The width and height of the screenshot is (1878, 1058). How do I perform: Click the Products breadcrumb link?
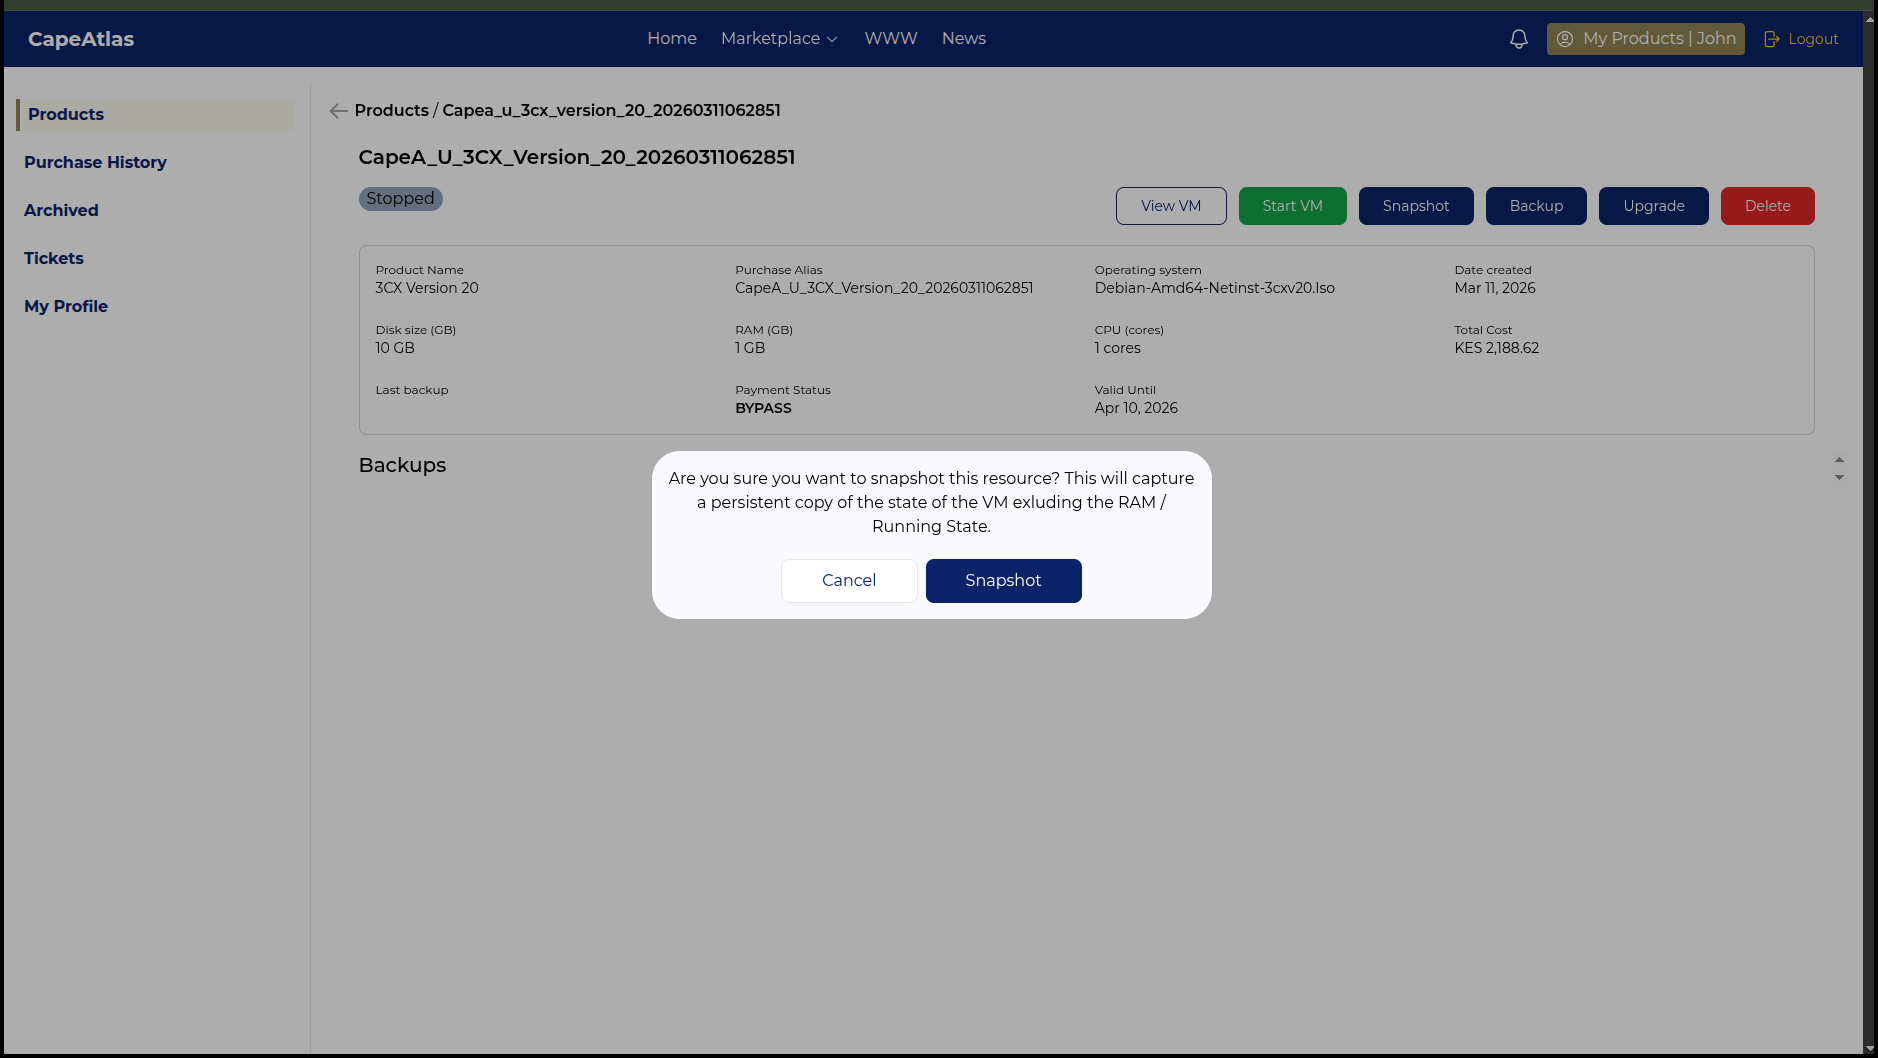point(391,110)
